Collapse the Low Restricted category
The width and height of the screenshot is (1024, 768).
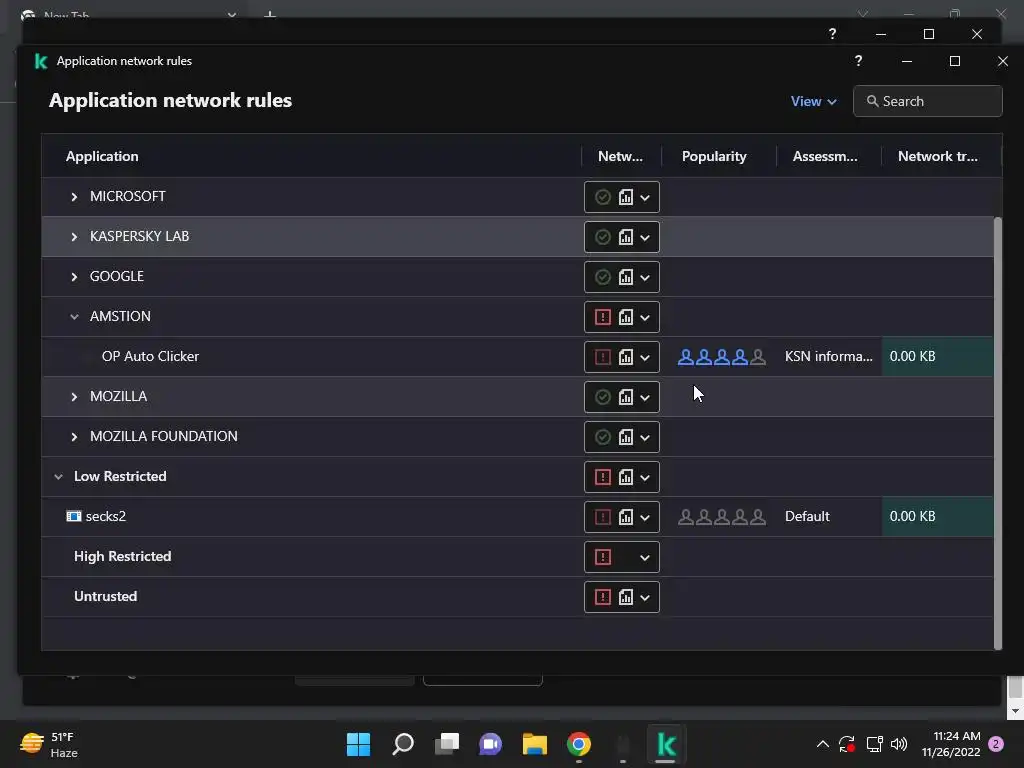click(x=58, y=477)
